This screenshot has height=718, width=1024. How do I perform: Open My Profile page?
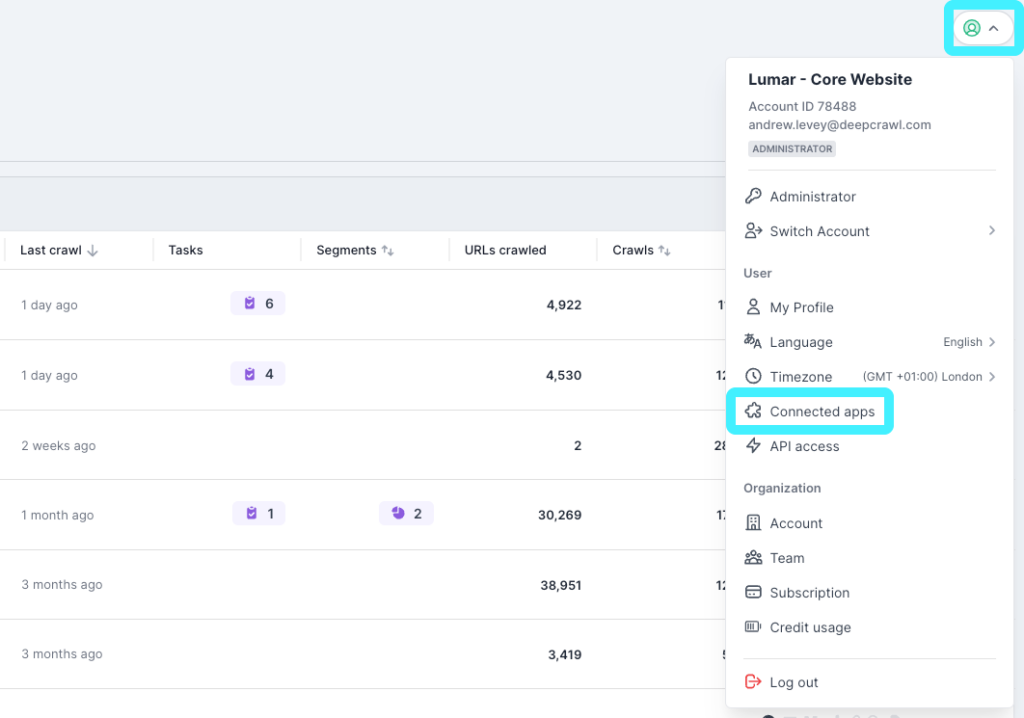[x=801, y=307]
